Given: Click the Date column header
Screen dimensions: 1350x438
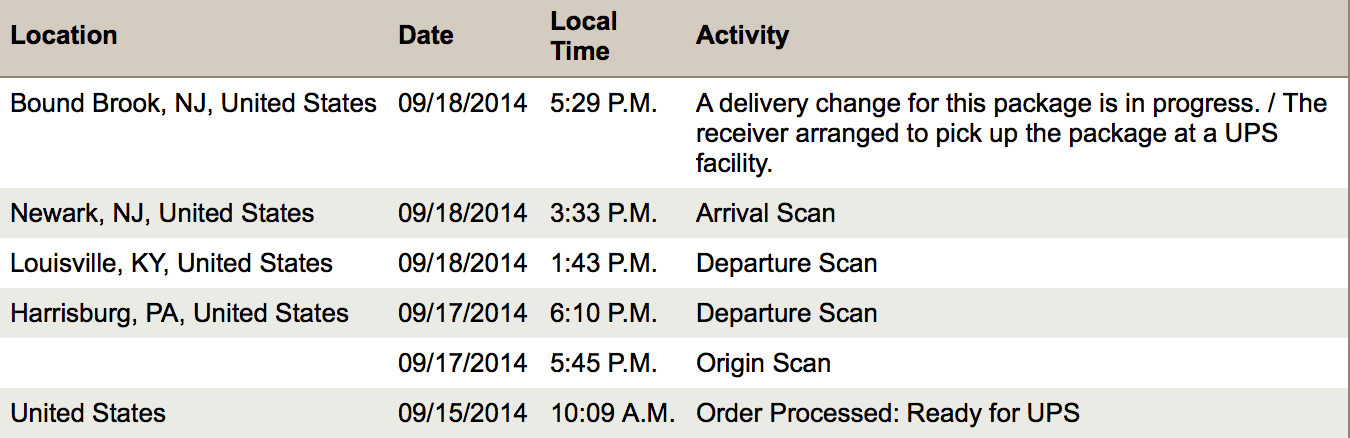Looking at the screenshot, I should tap(425, 36).
